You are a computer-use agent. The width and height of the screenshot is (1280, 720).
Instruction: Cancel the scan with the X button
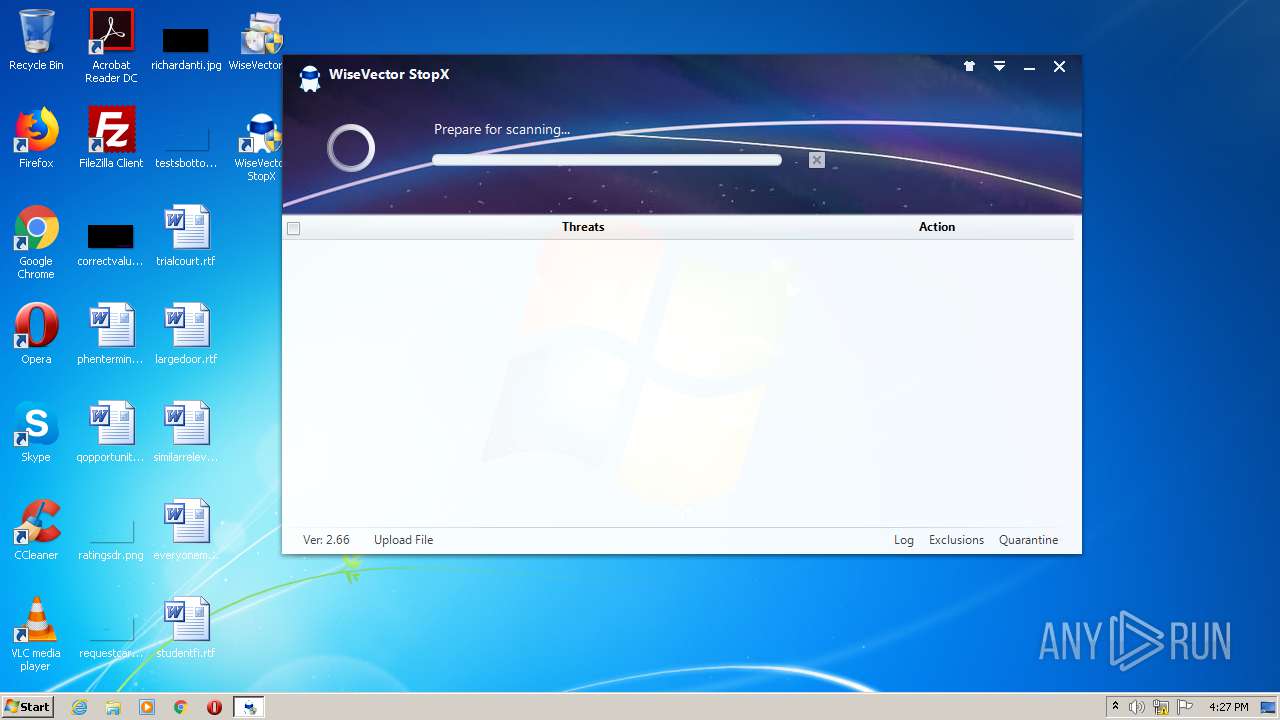coord(817,160)
